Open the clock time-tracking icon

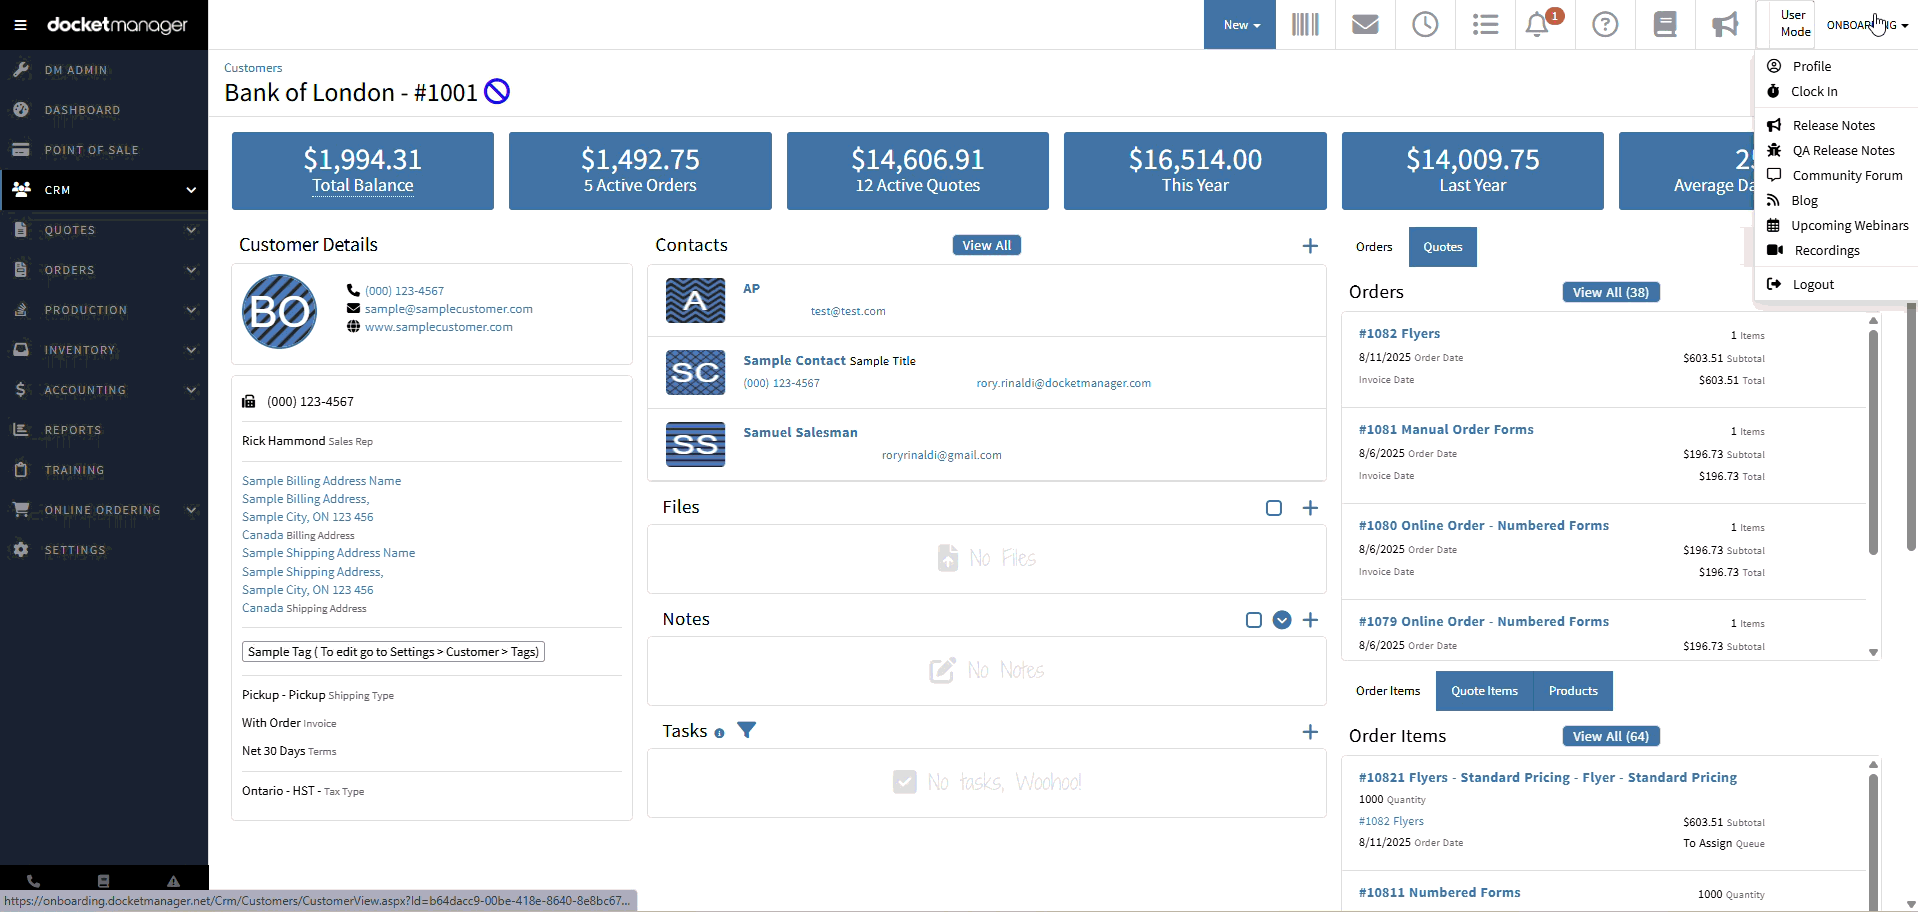1425,25
